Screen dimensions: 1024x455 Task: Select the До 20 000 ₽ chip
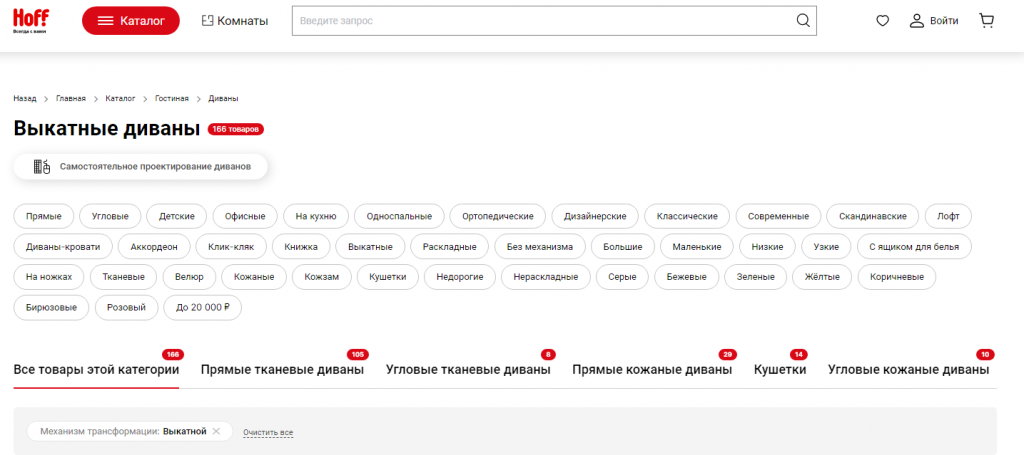(202, 307)
